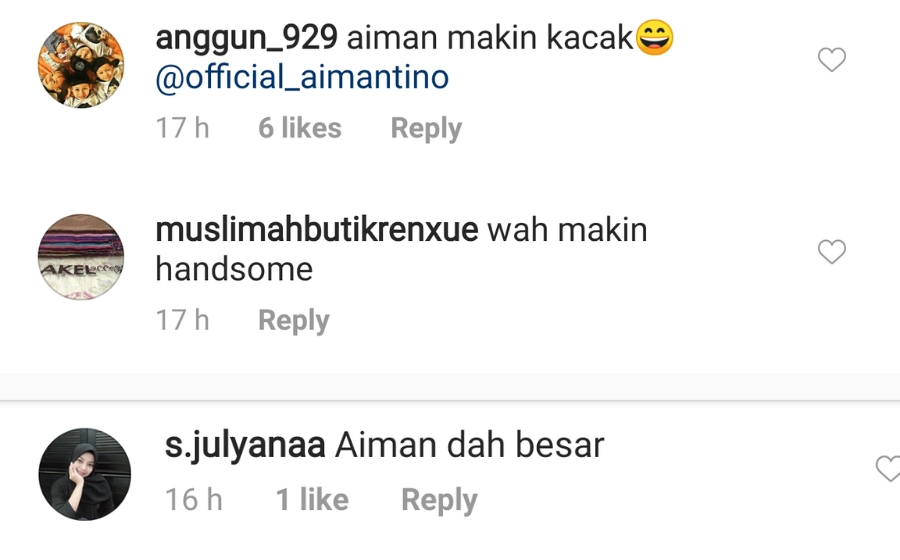
Task: View who gave 1 like
Action: tap(312, 499)
